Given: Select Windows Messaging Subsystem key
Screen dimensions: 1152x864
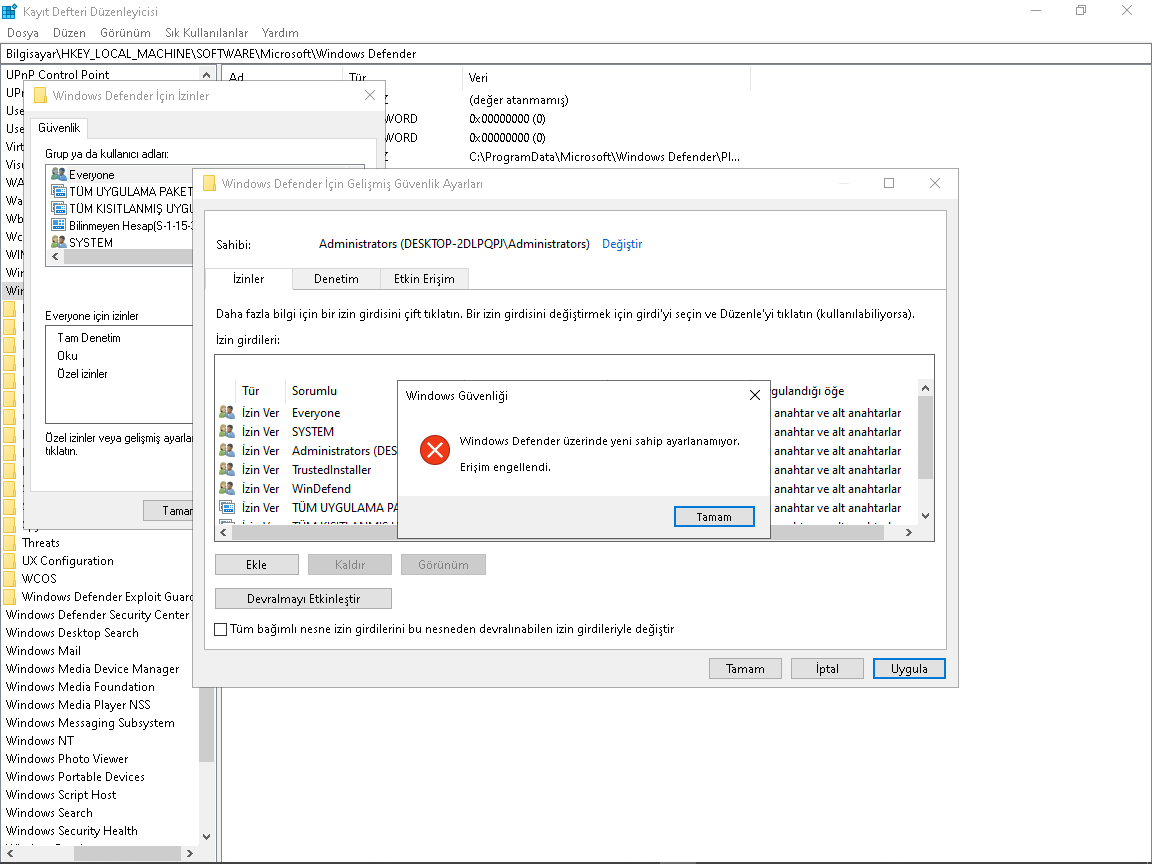Looking at the screenshot, I should point(90,723).
